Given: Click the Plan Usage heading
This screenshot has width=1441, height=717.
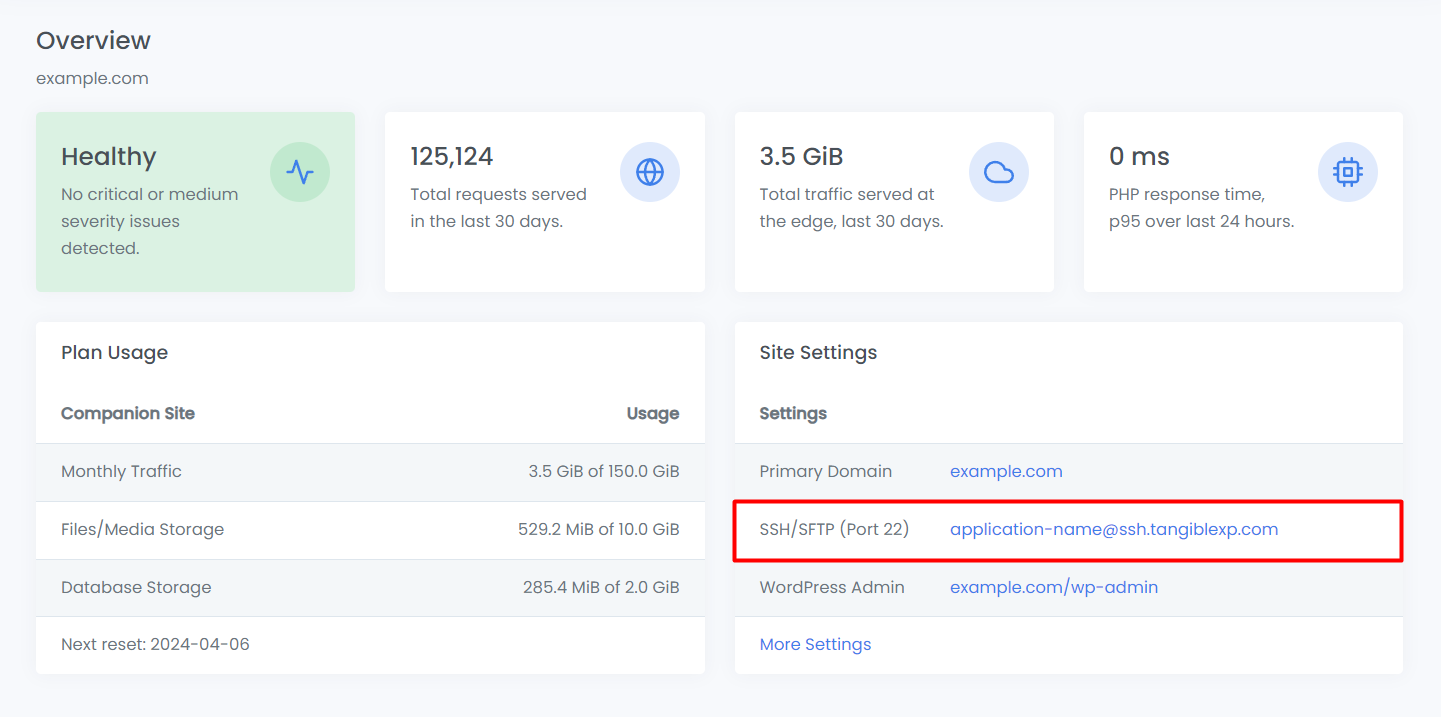Looking at the screenshot, I should [114, 352].
